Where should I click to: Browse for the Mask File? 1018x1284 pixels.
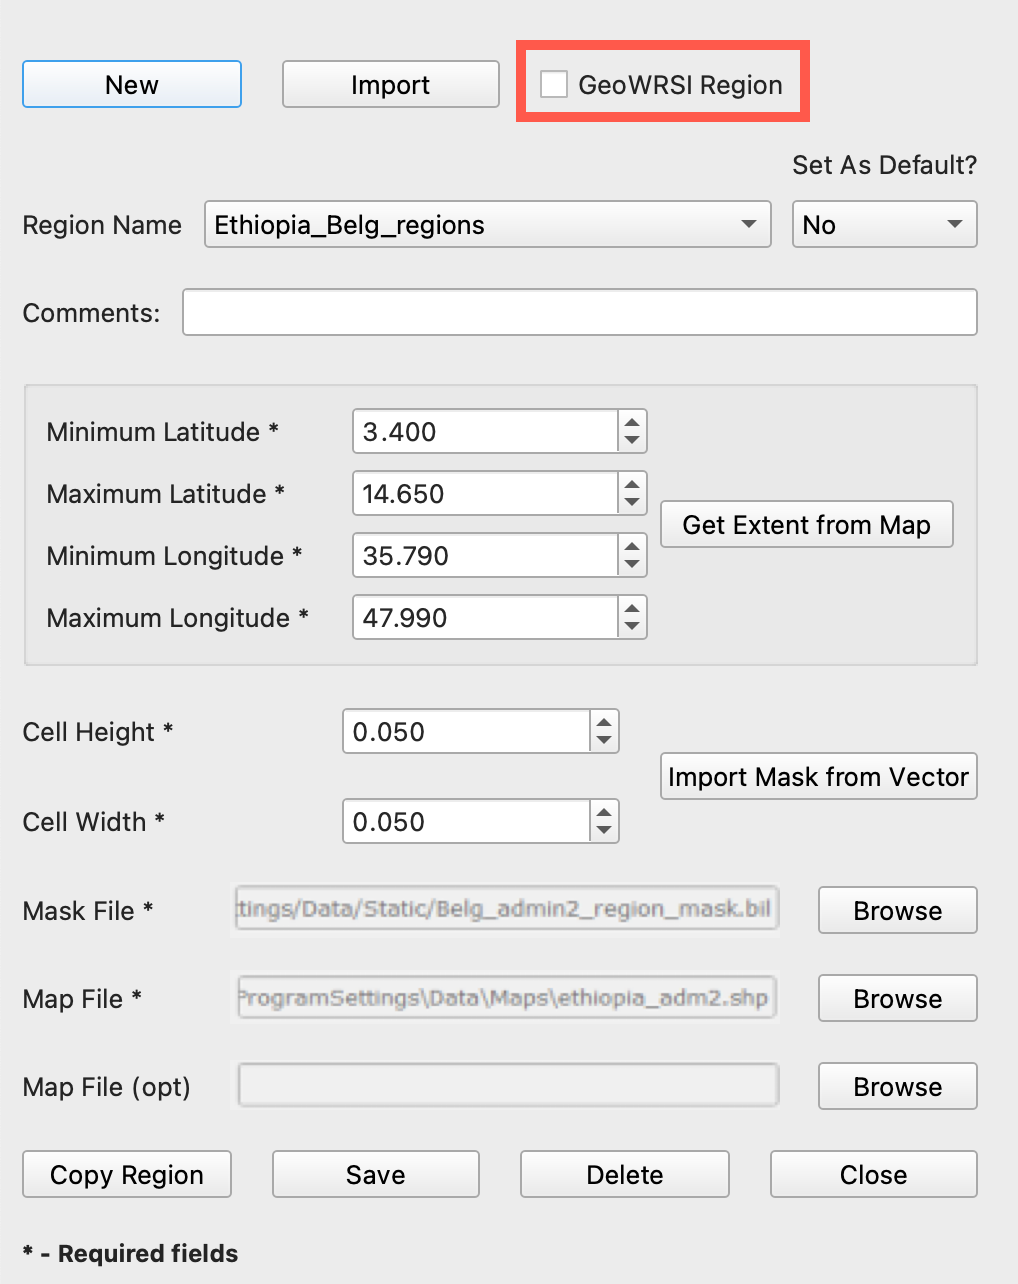click(x=897, y=911)
